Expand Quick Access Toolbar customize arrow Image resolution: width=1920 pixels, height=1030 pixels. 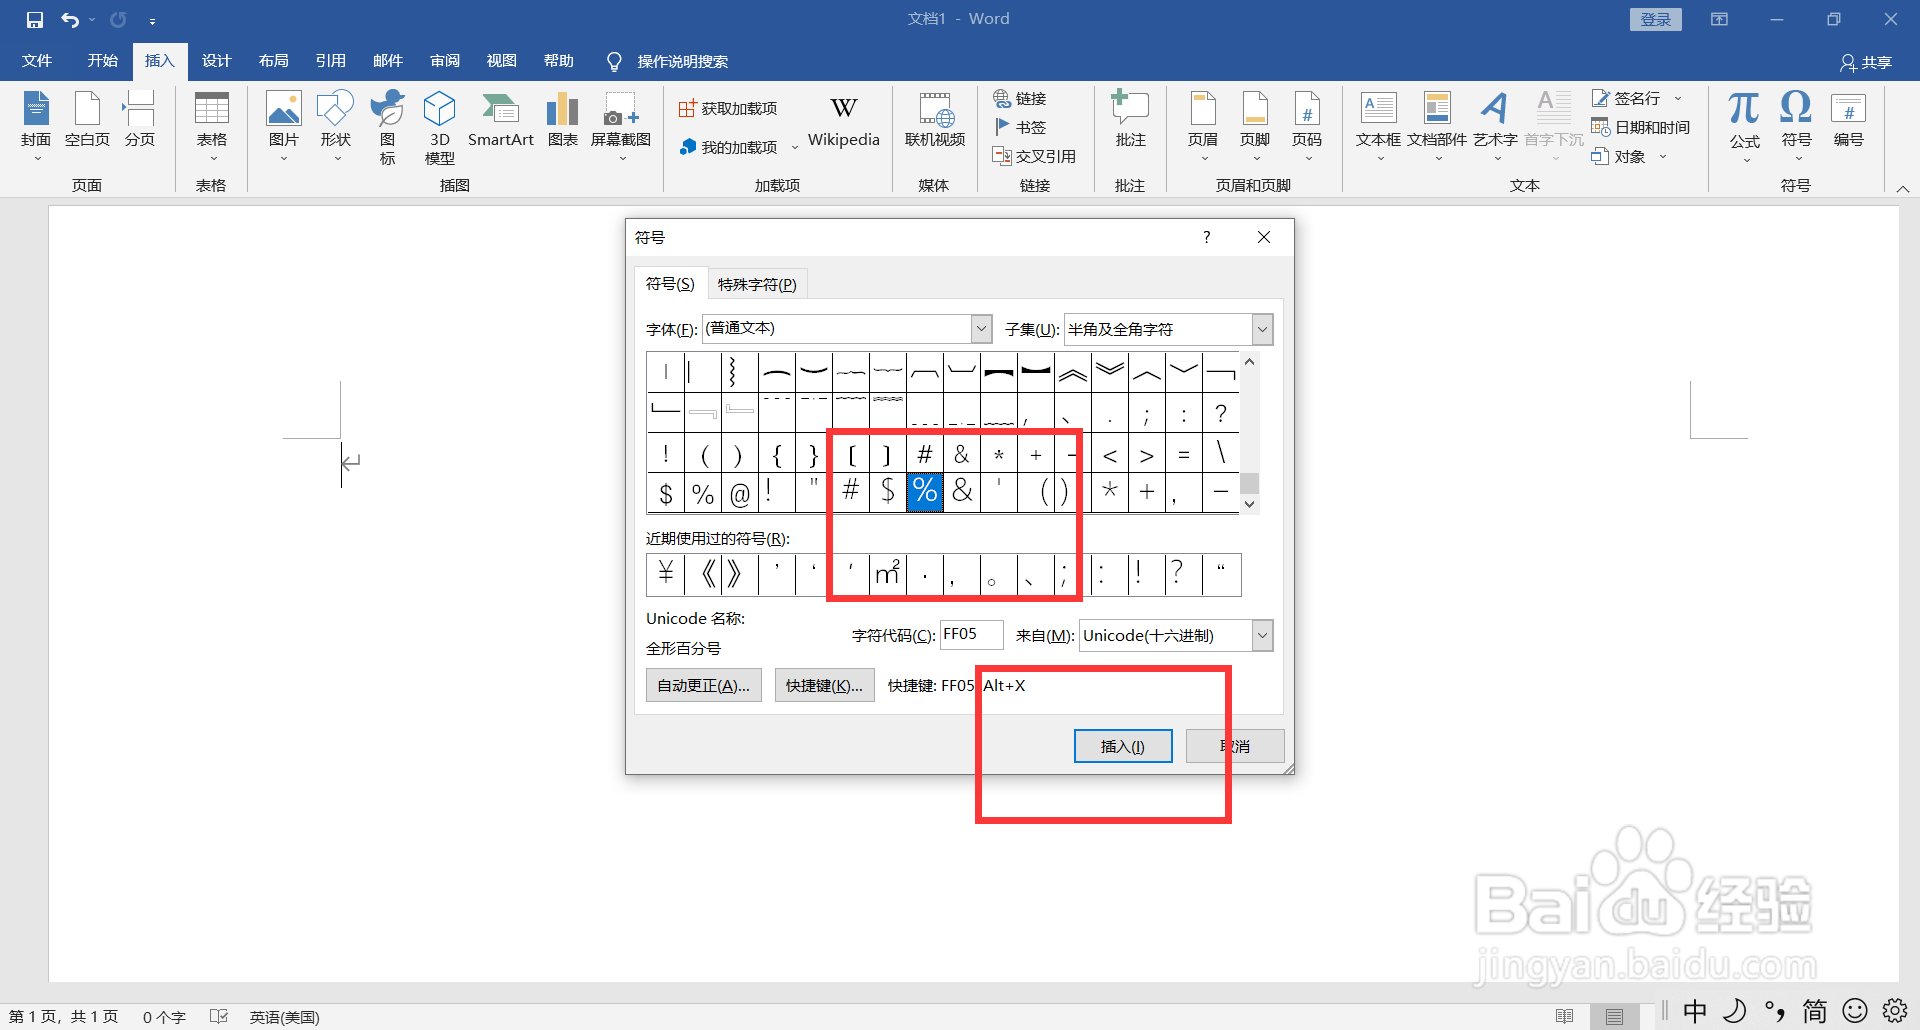coord(152,20)
